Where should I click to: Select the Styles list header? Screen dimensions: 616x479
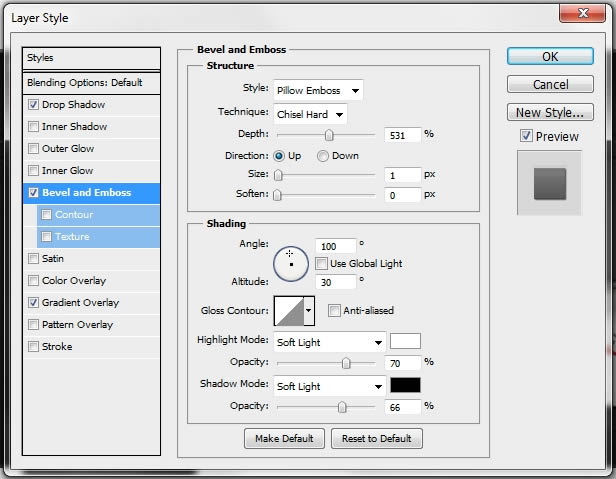click(x=91, y=58)
